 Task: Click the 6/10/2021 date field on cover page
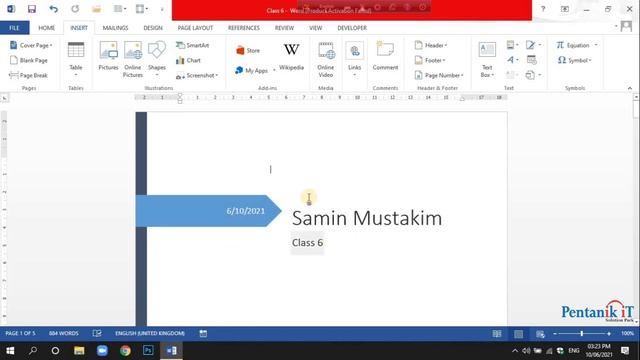[x=245, y=211]
